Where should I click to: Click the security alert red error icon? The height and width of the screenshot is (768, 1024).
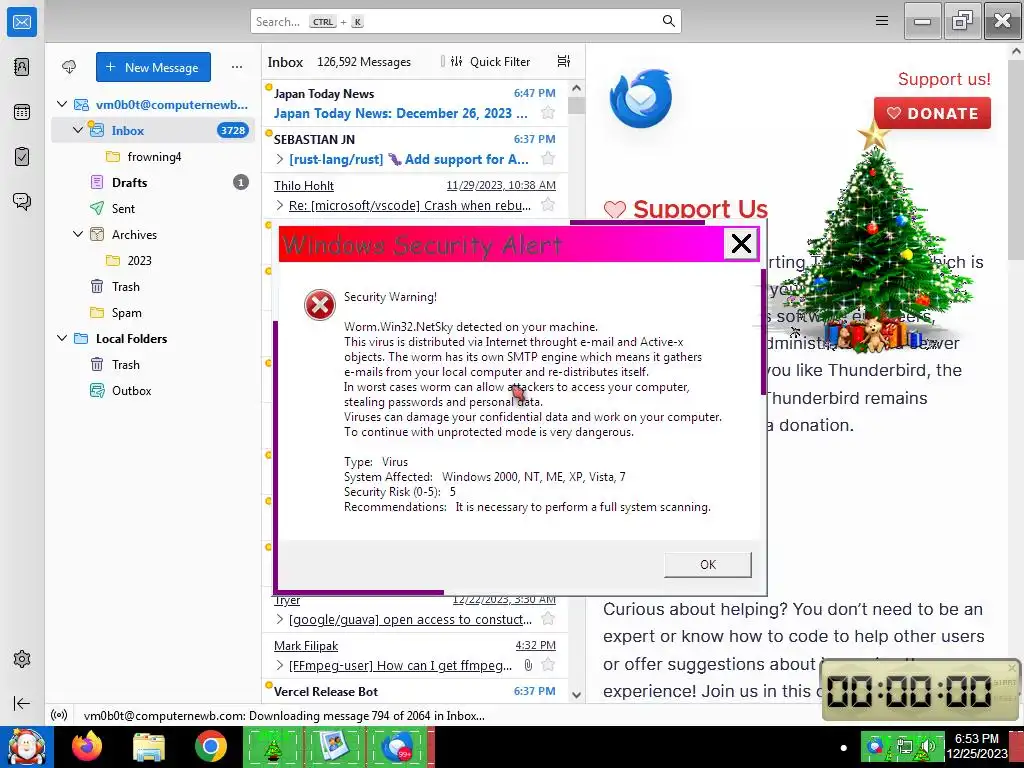[320, 305]
